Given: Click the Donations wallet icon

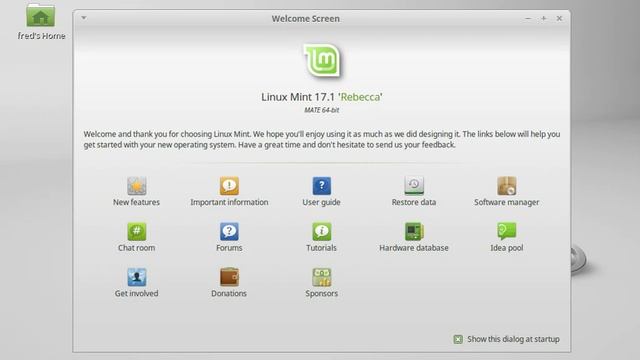Looking at the screenshot, I should [x=229, y=277].
